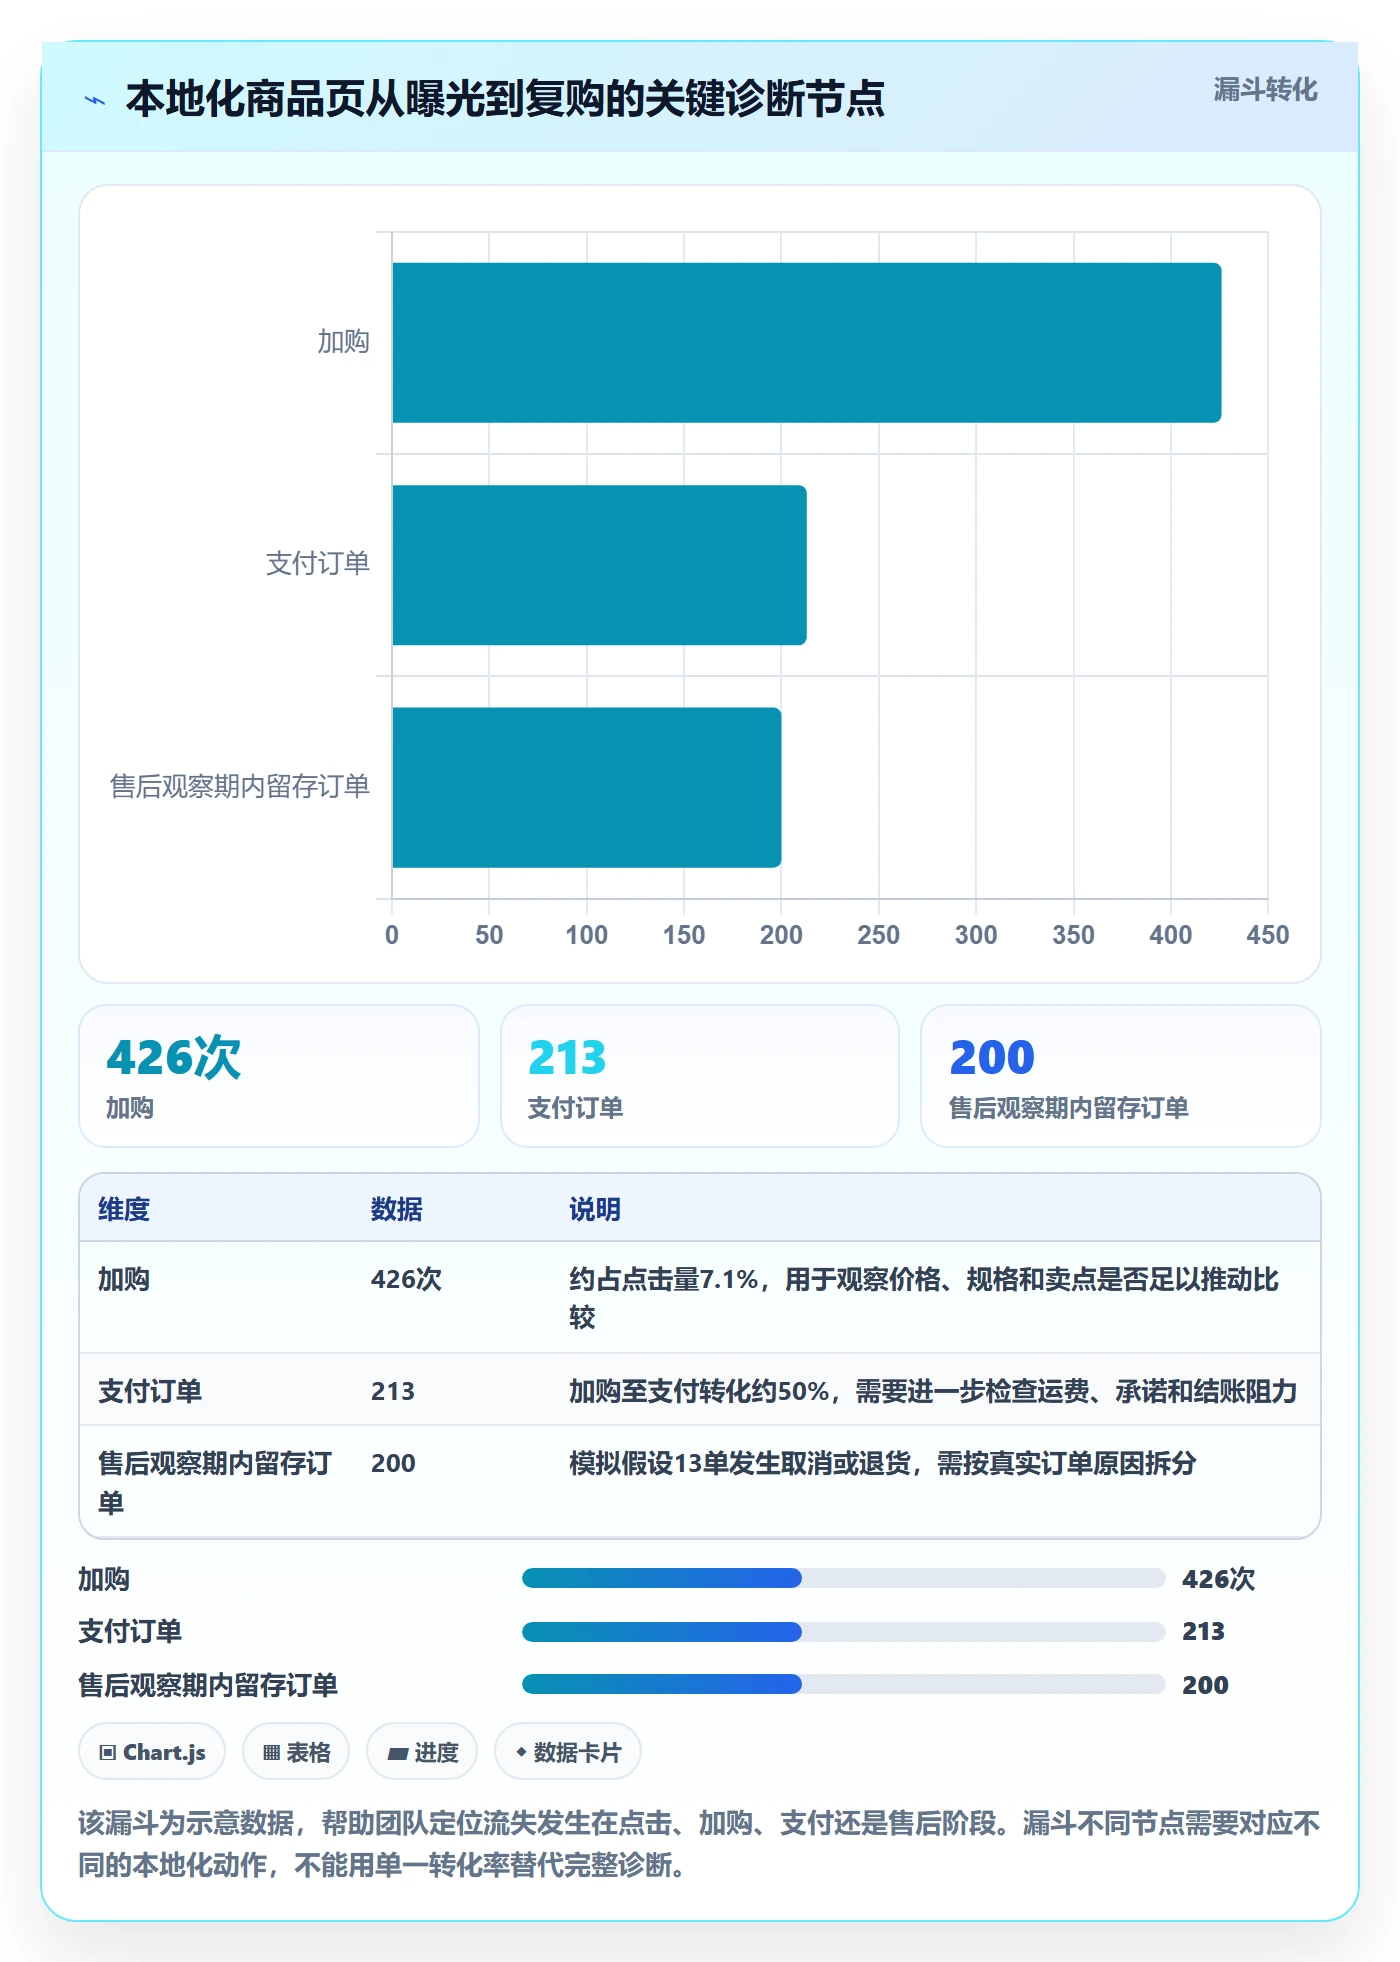
Task: Click the lightning icon beside the title
Action: pos(95,100)
